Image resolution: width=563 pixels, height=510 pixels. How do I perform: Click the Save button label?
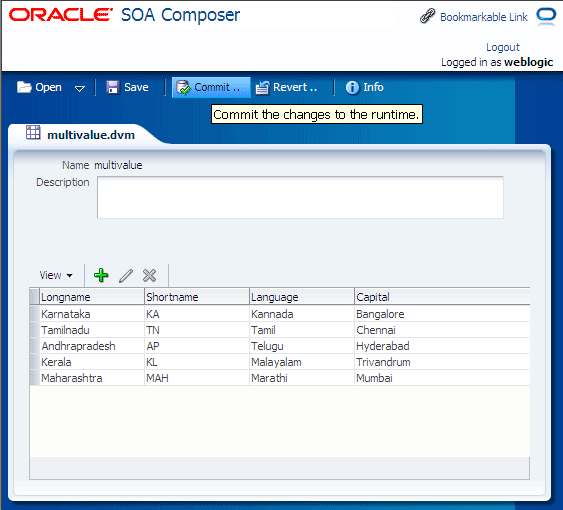click(x=136, y=87)
